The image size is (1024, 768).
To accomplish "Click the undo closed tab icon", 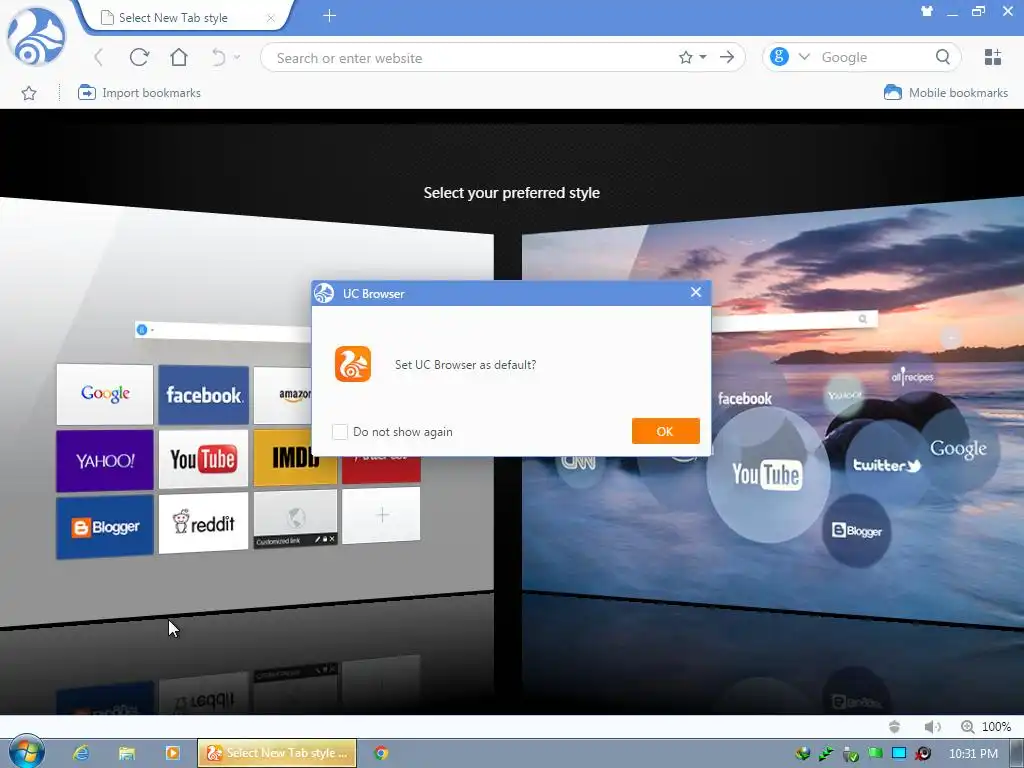I will pyautogui.click(x=219, y=57).
